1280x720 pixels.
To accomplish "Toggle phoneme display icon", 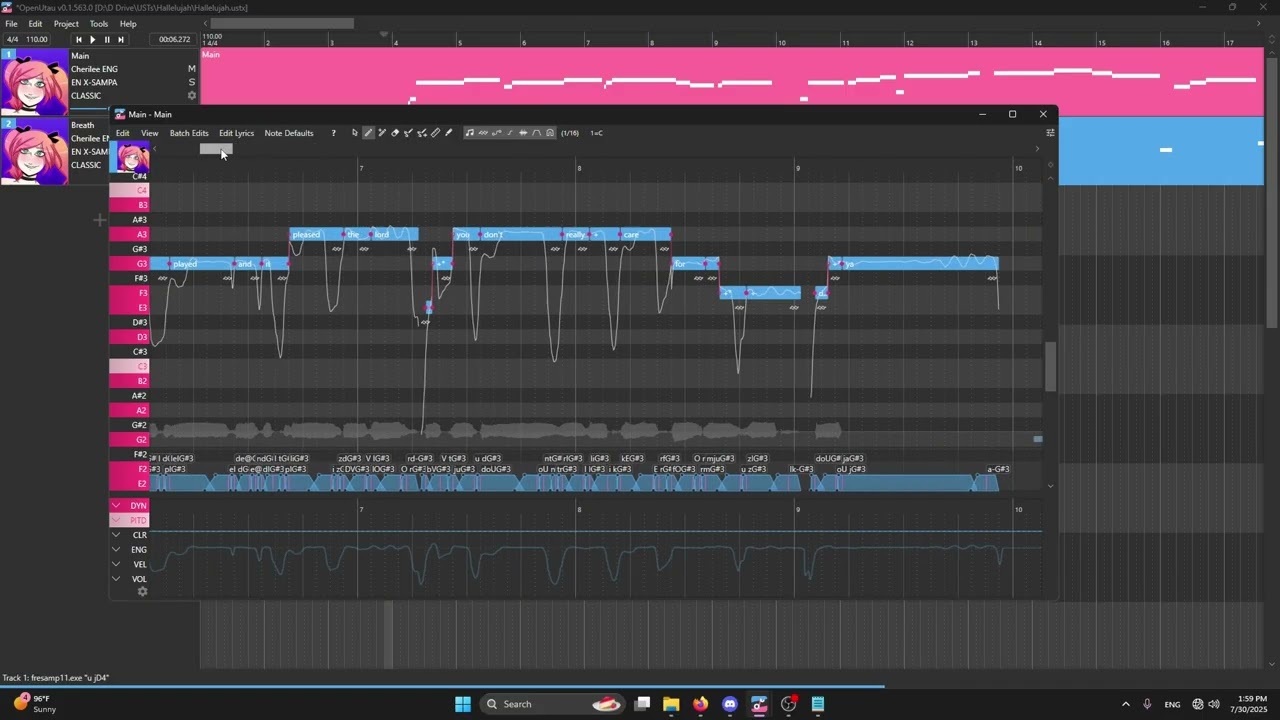I will click(x=536, y=133).
